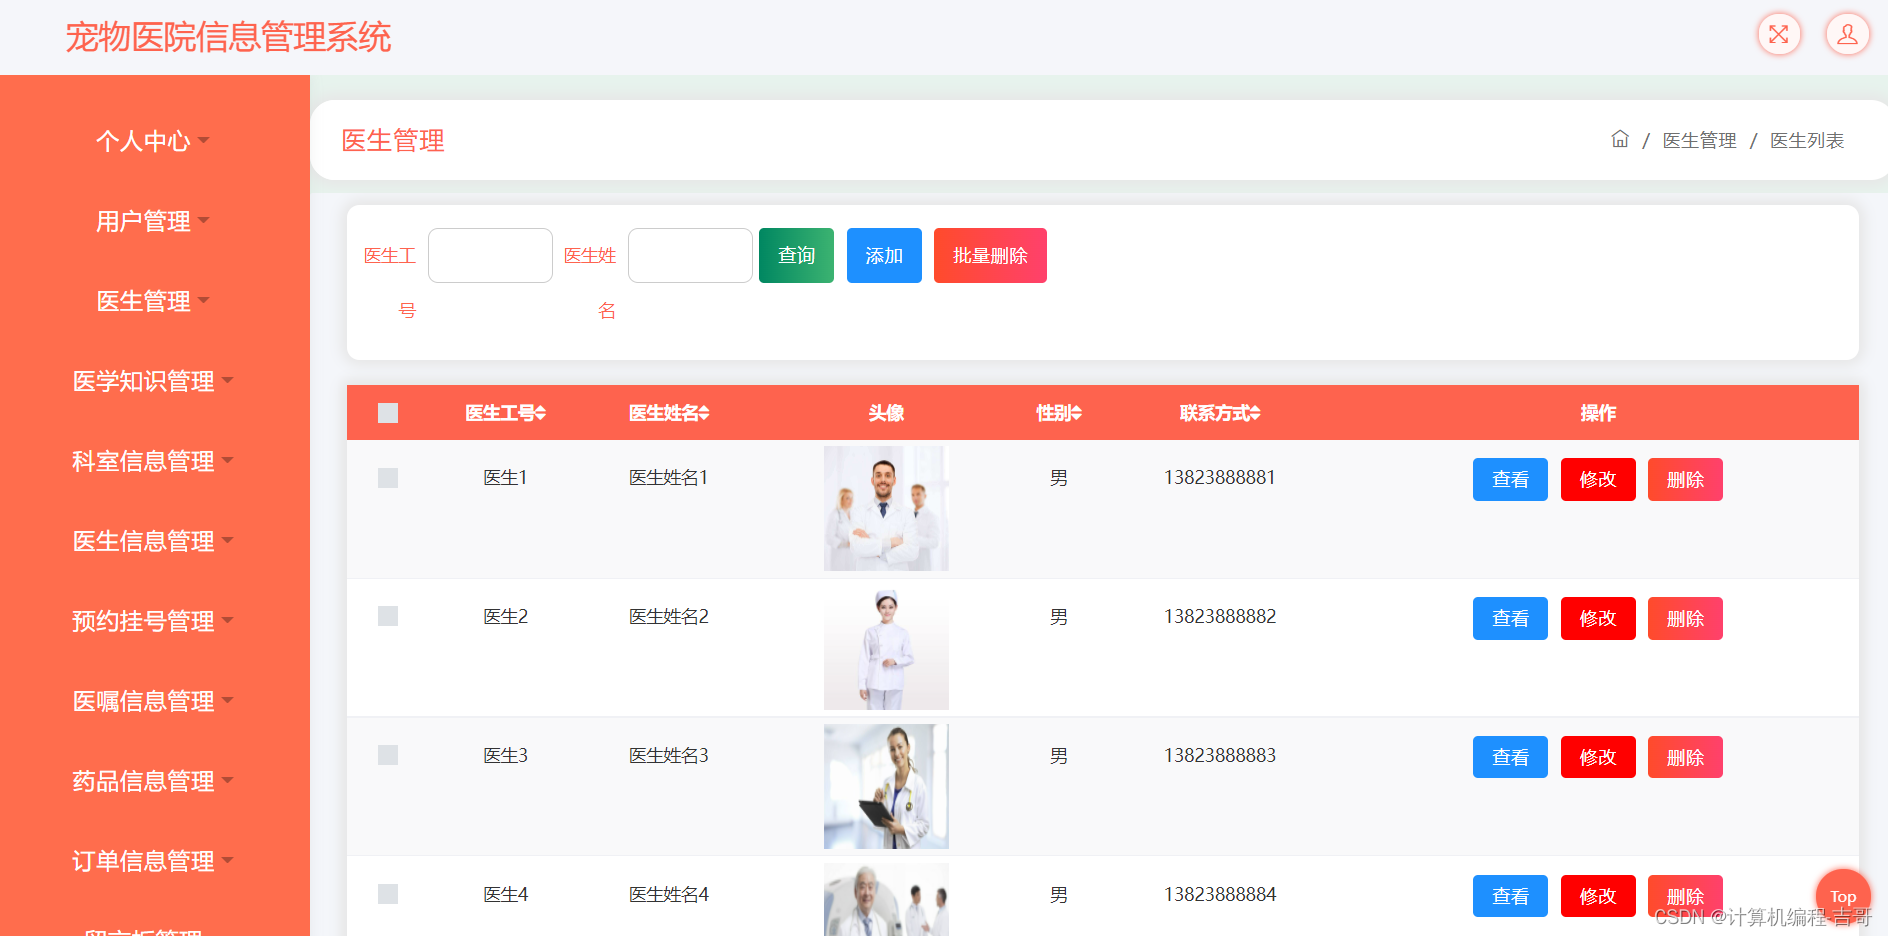Image resolution: width=1888 pixels, height=936 pixels.
Task: Sort by 性别 column arrows
Action: point(1076,413)
